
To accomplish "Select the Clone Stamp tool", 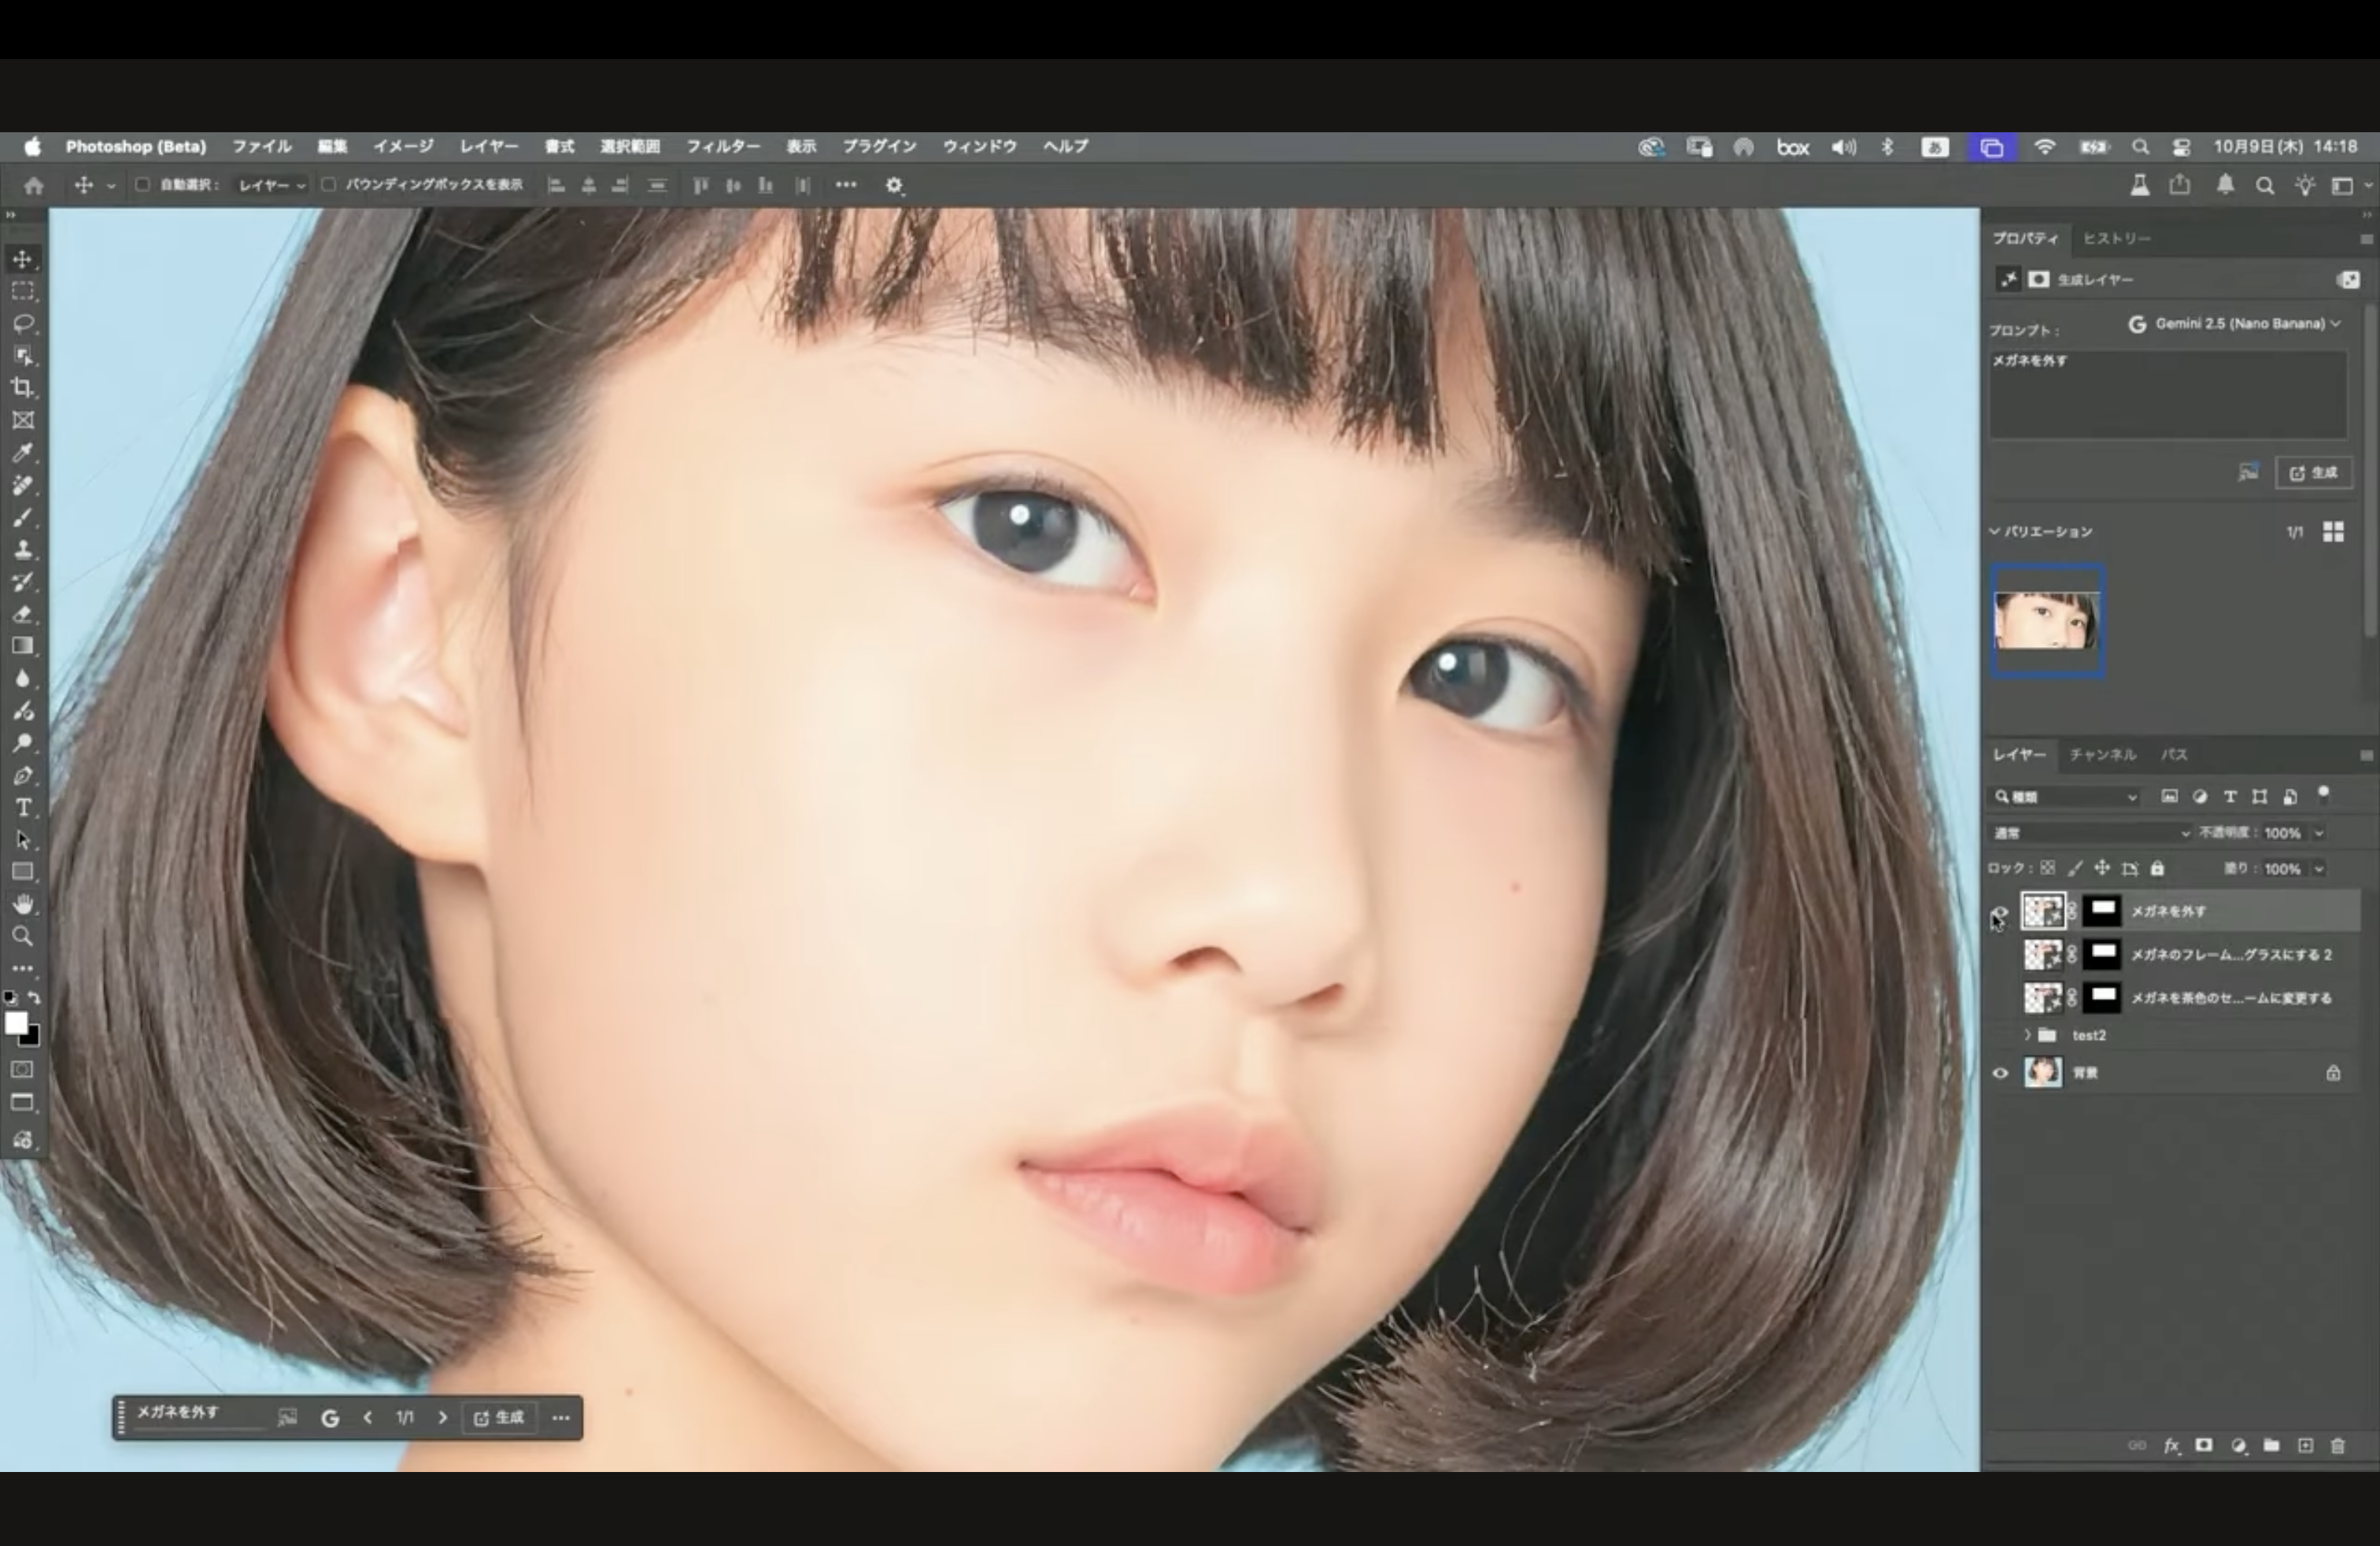I will point(23,550).
